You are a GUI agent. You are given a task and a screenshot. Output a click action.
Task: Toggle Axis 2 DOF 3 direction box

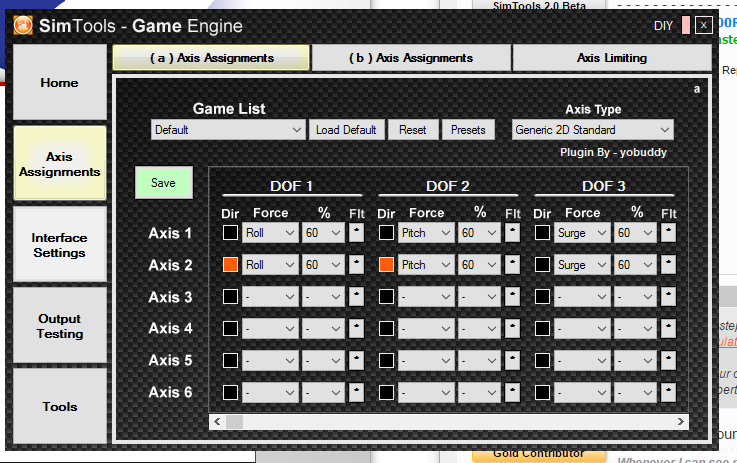(x=542, y=265)
